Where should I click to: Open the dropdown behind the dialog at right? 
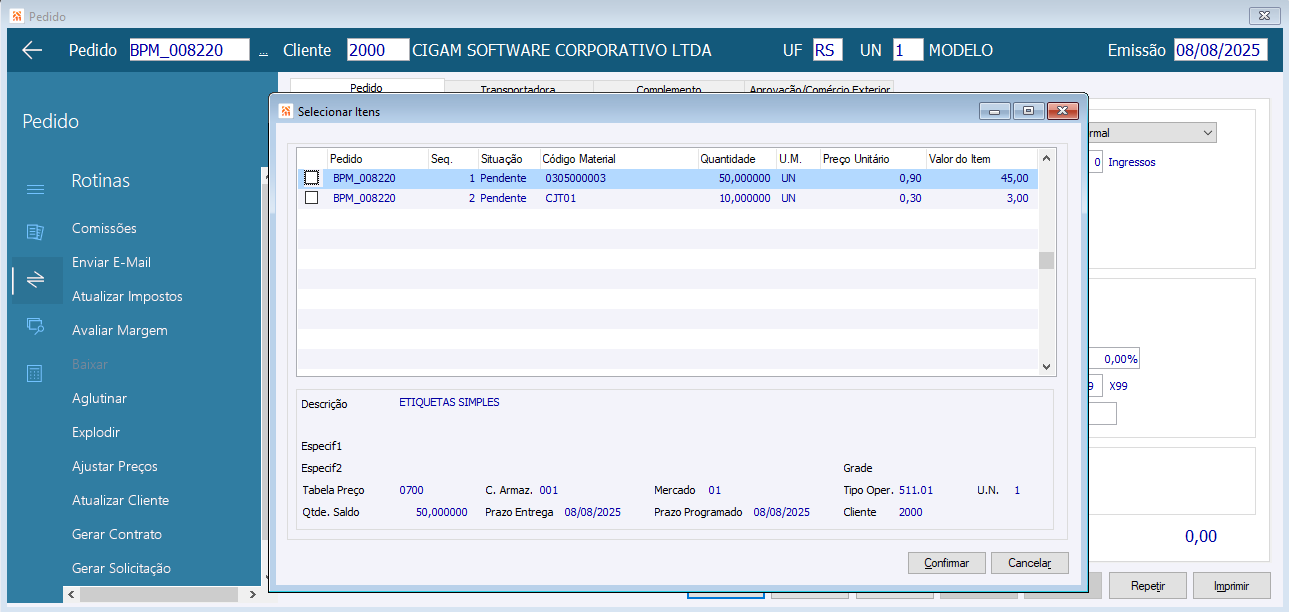(x=1208, y=133)
